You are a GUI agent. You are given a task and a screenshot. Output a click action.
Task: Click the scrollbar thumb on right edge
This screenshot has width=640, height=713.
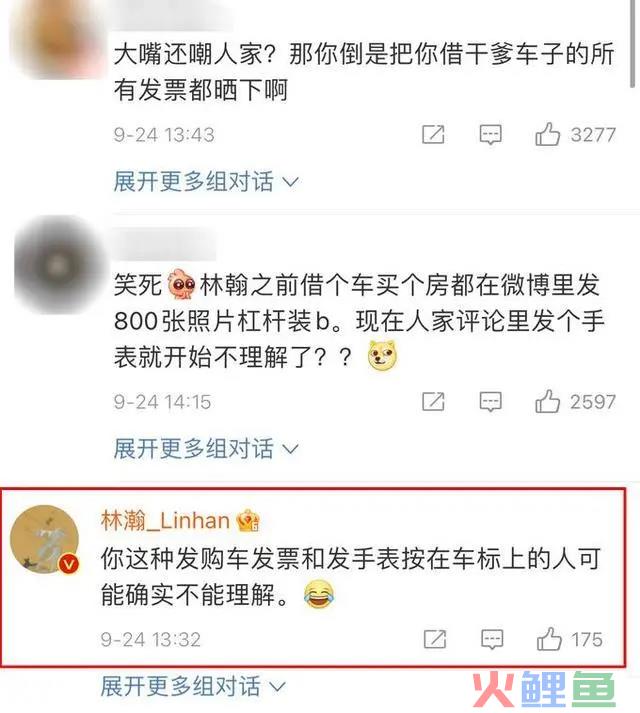632,43
